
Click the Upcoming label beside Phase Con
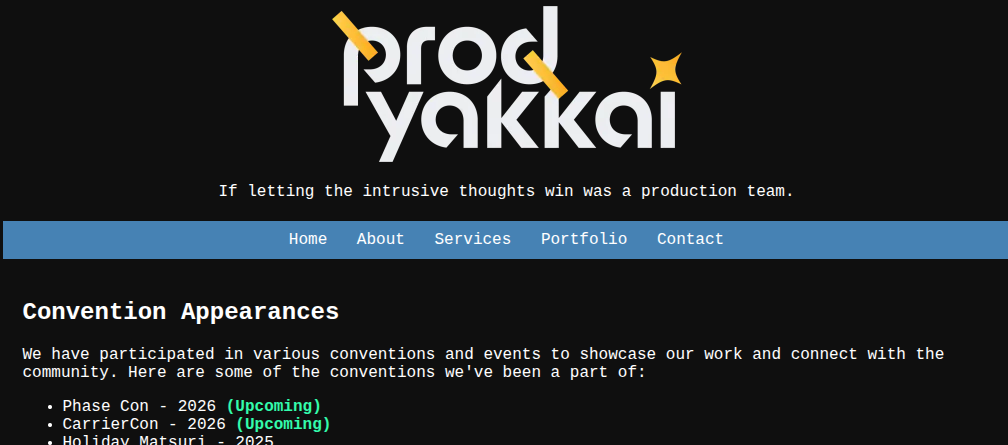(x=273, y=406)
